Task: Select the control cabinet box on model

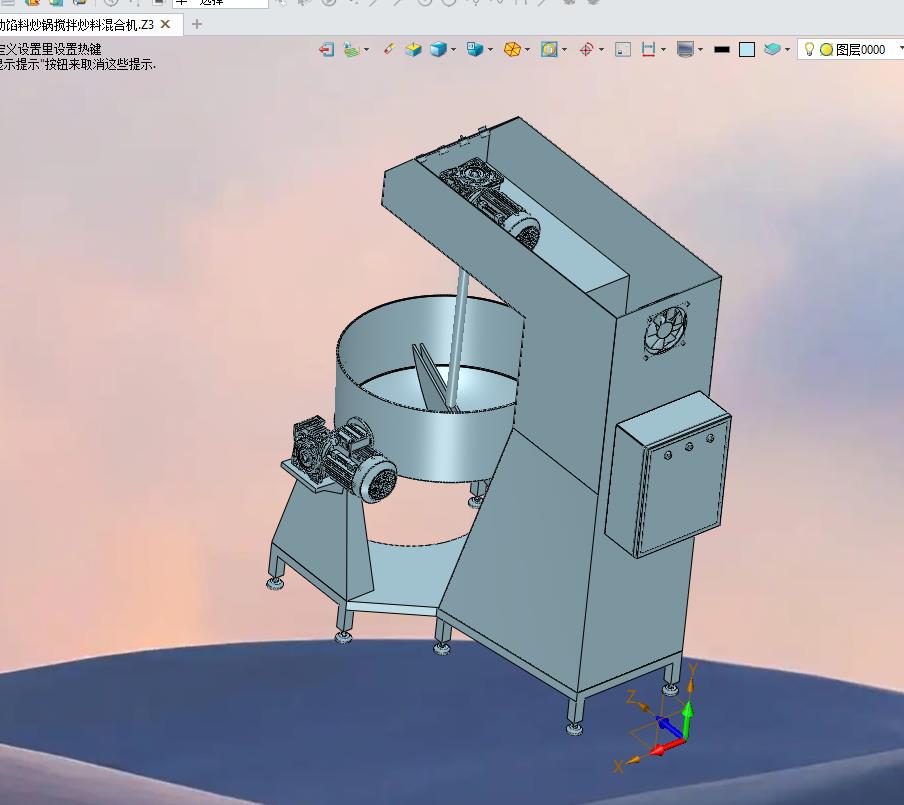Action: (668, 475)
